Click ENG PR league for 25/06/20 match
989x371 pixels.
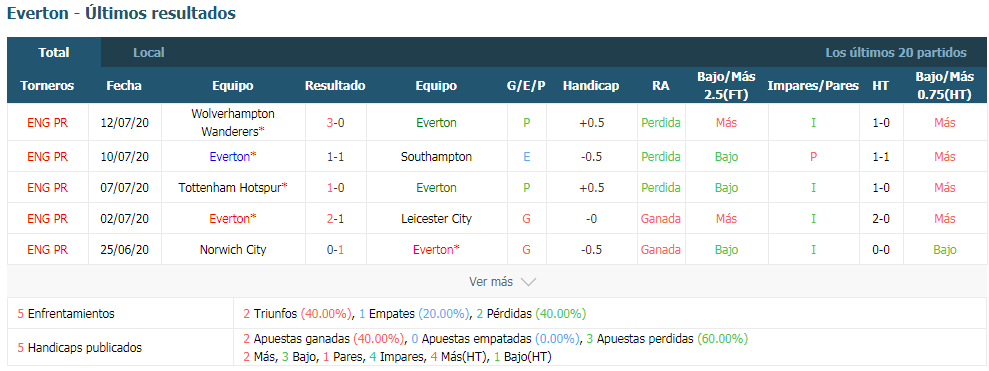point(47,250)
